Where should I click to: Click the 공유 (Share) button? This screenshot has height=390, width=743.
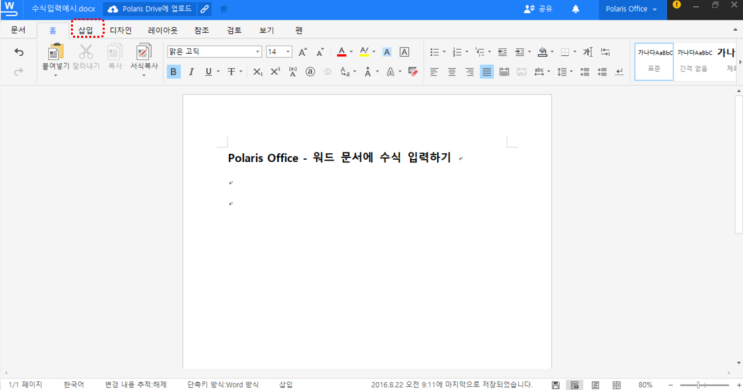[x=538, y=9]
